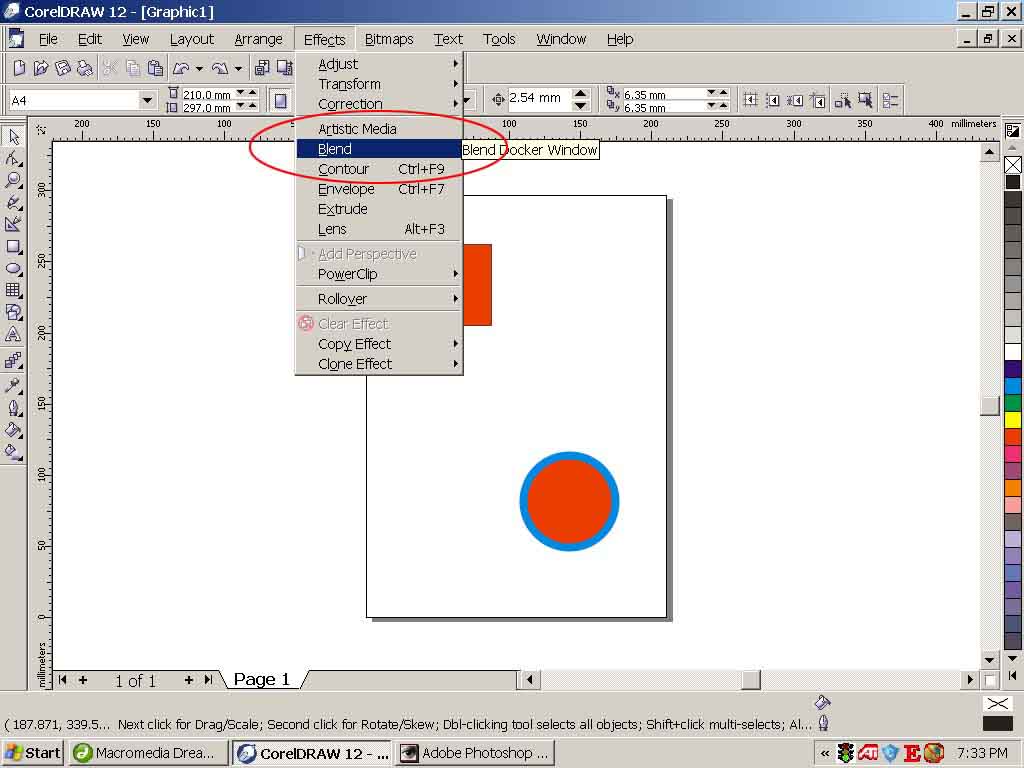Select the Pick tool arrow

tap(13, 136)
